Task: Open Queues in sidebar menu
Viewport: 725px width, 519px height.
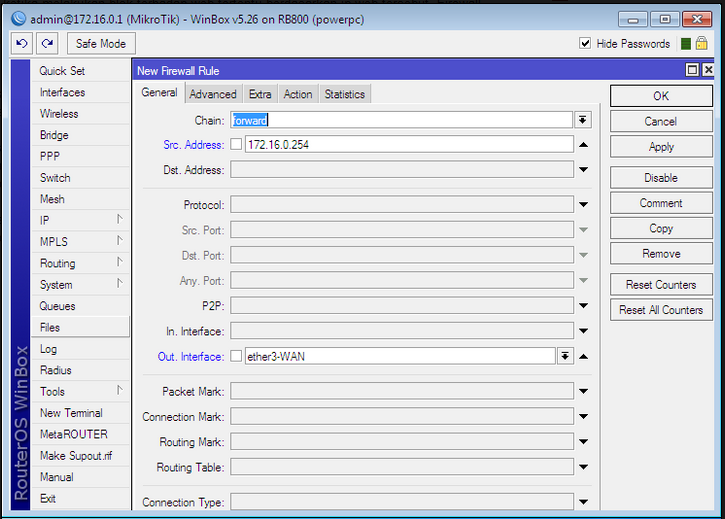Action: coord(80,306)
